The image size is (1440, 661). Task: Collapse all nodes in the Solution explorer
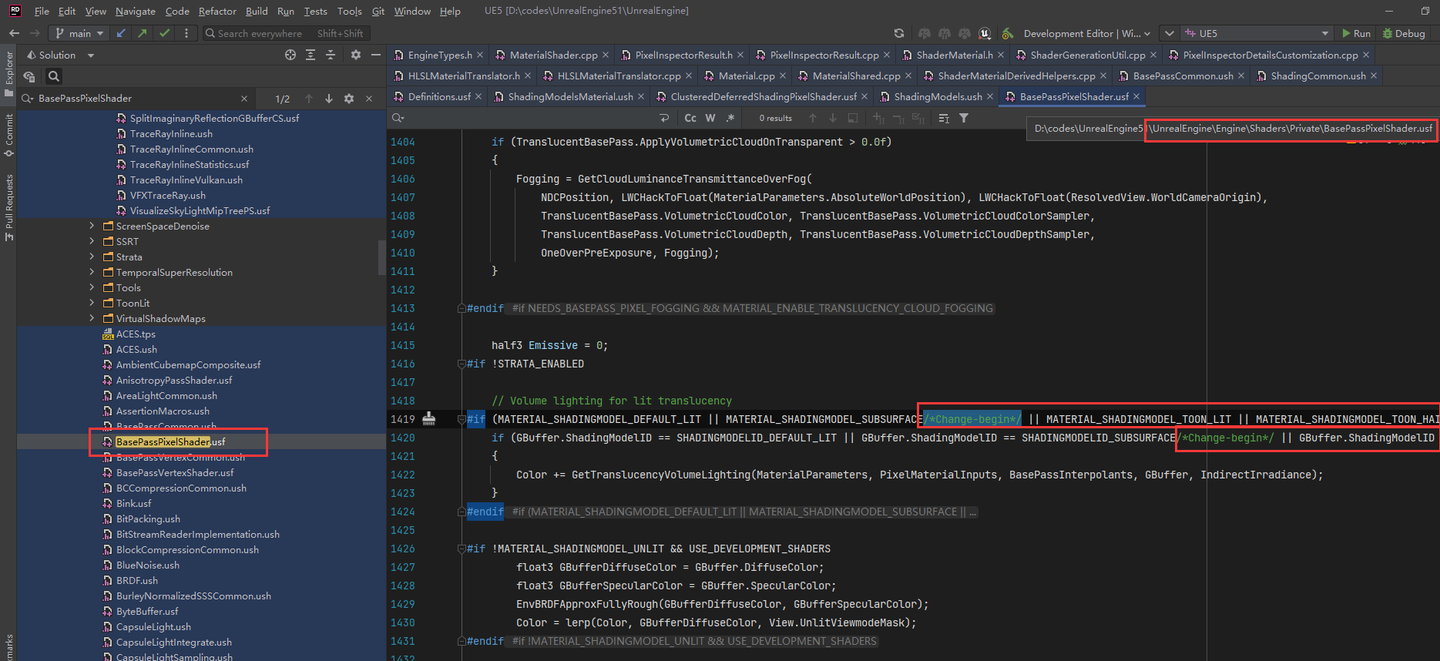(x=331, y=55)
